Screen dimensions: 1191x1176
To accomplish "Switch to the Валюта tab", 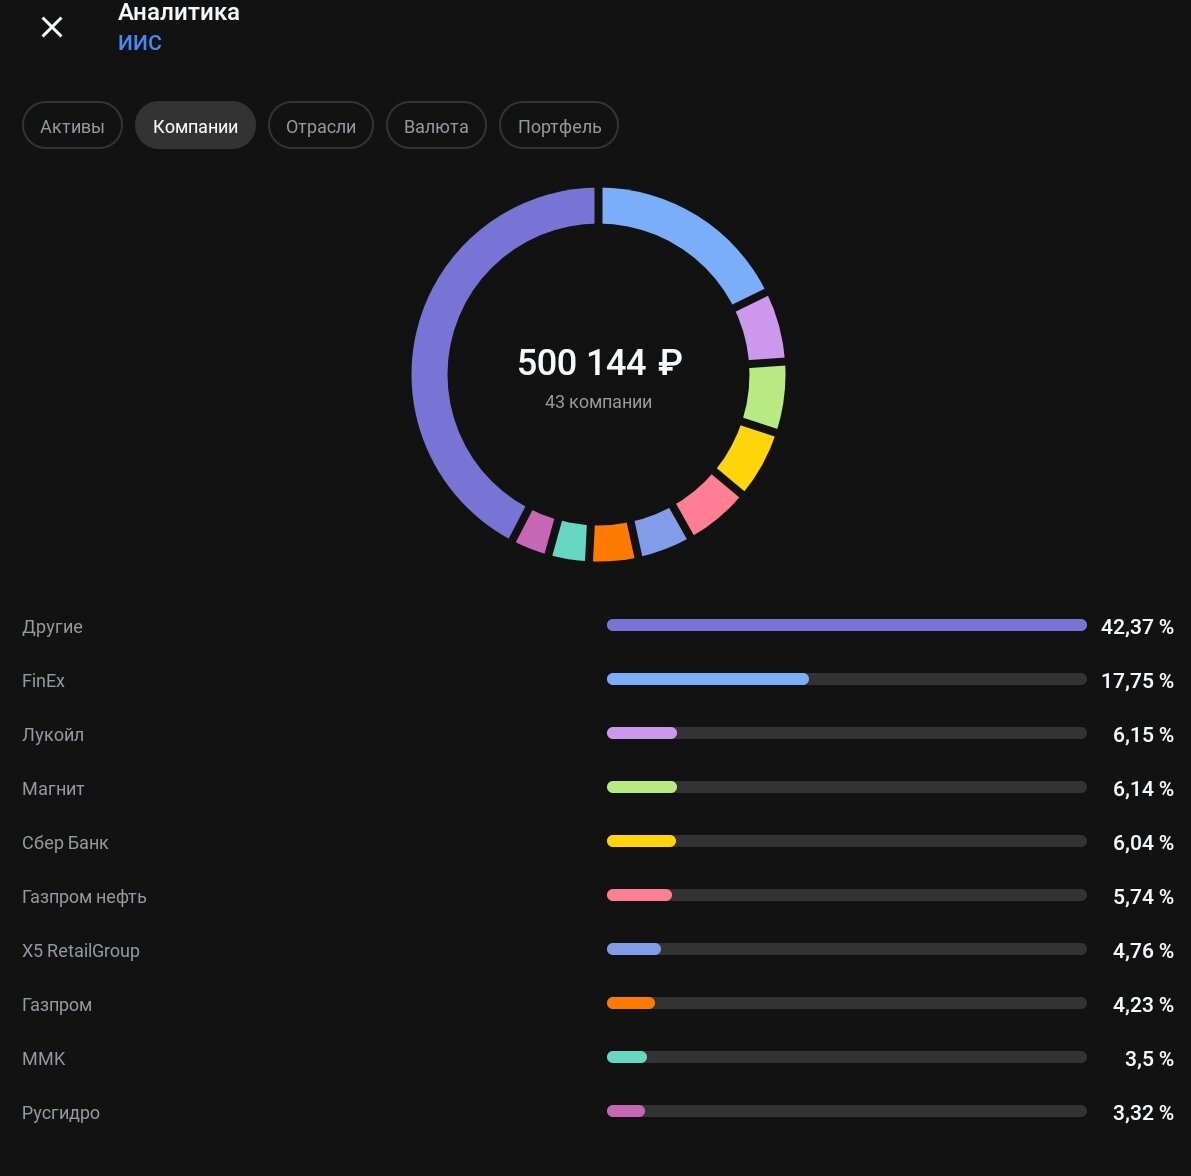I will click(436, 125).
